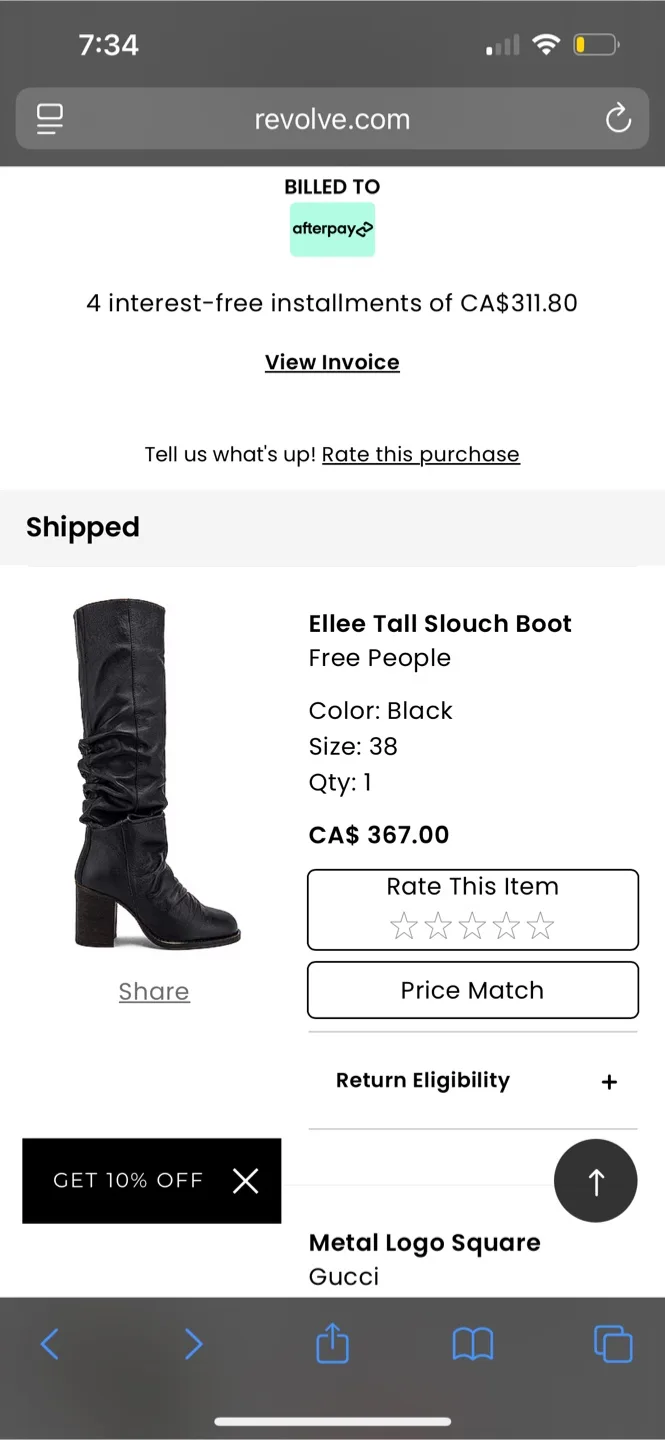This screenshot has height=1440, width=665.
Task: Click the plus icon beside Return Eligibility
Action: coord(609,1082)
